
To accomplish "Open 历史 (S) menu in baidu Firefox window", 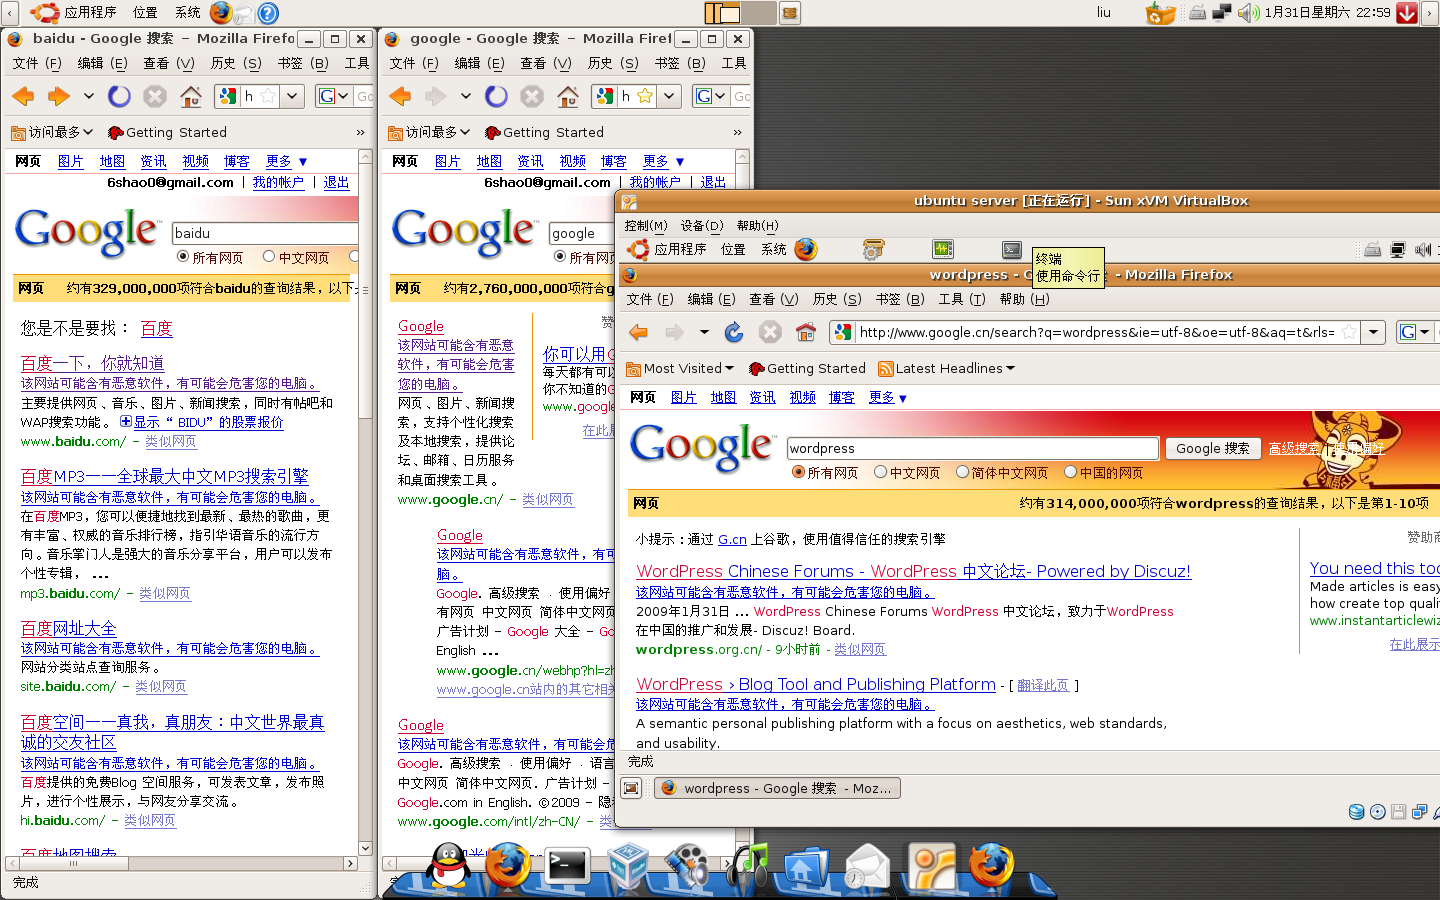I will 236,63.
